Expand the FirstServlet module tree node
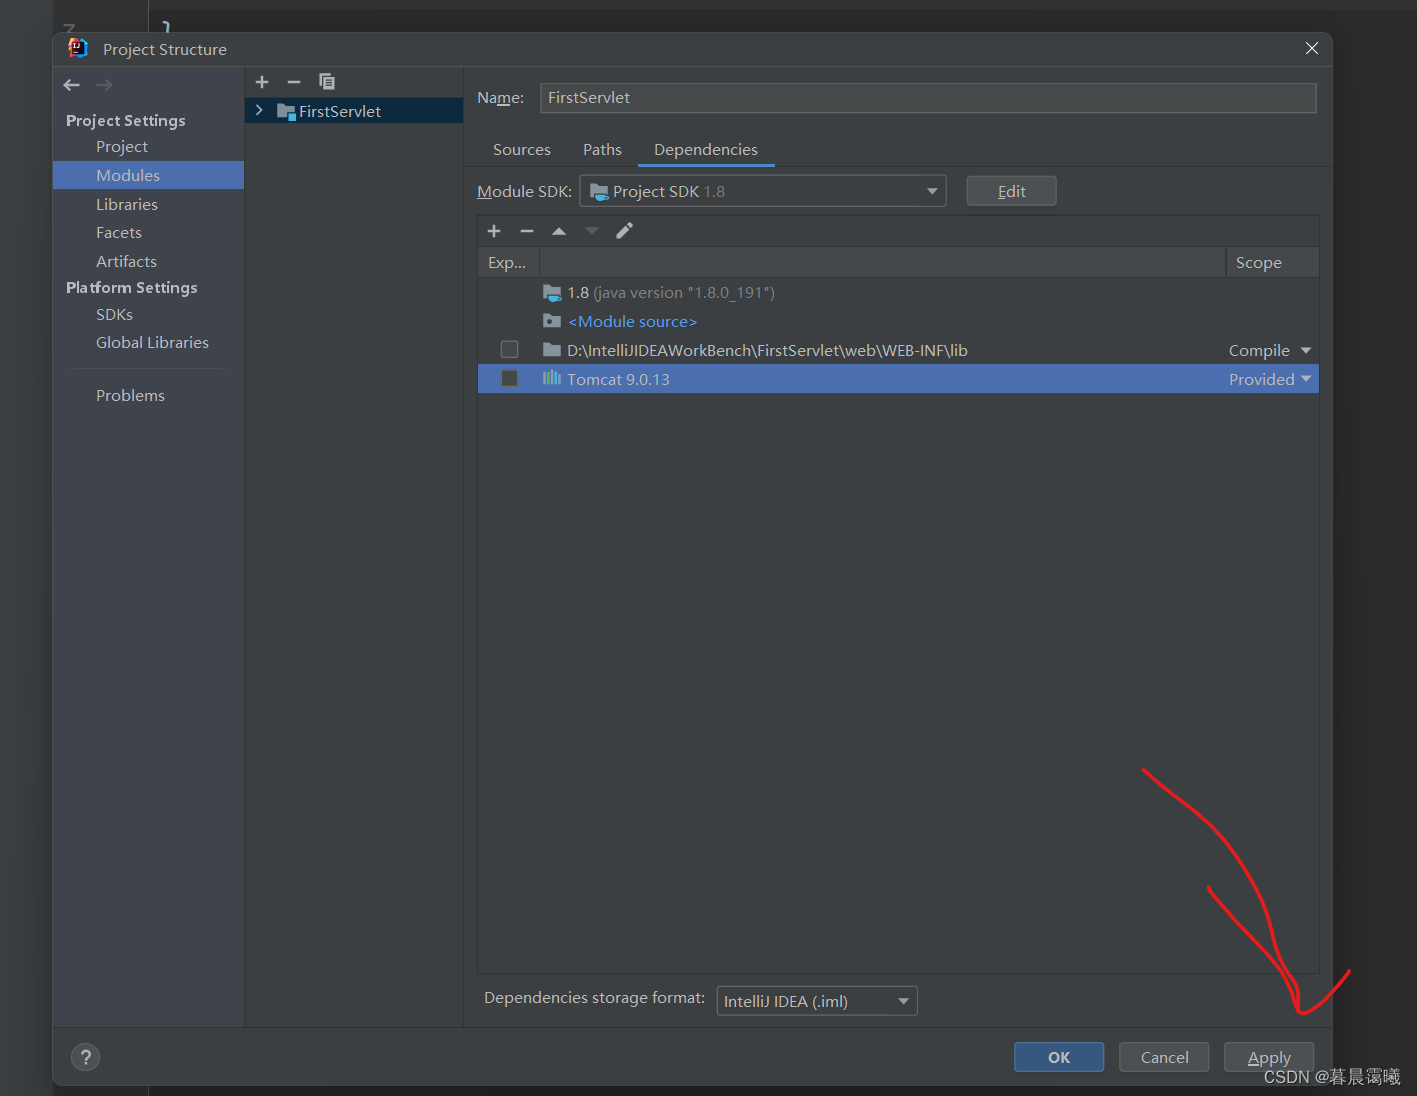 pos(259,110)
